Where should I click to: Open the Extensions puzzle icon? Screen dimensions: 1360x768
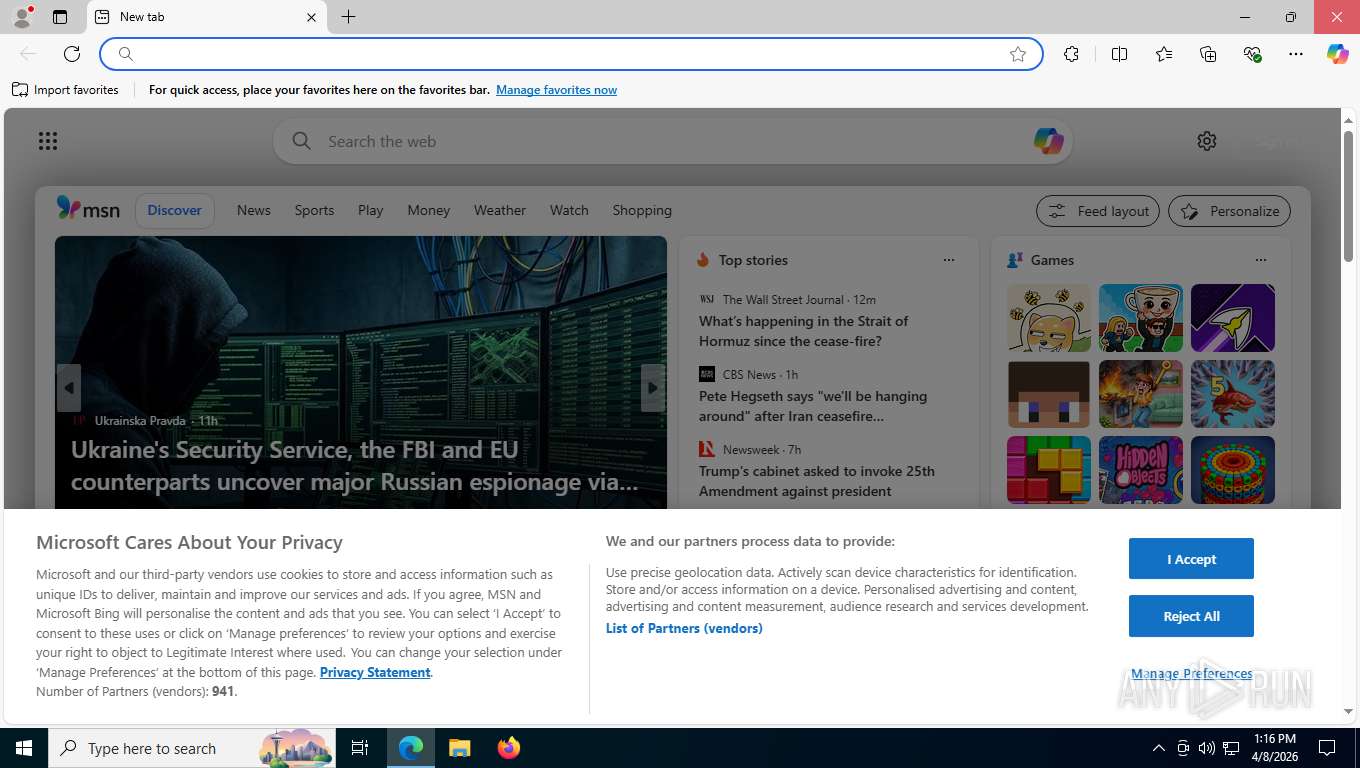pyautogui.click(x=1071, y=54)
